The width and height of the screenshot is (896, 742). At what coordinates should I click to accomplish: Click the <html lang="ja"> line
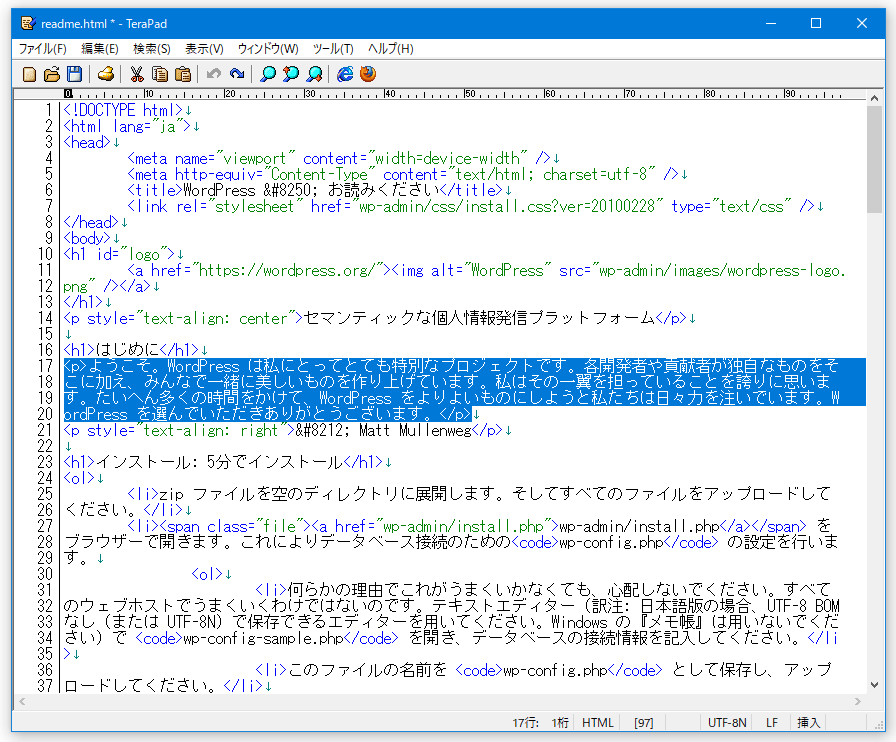pos(127,126)
